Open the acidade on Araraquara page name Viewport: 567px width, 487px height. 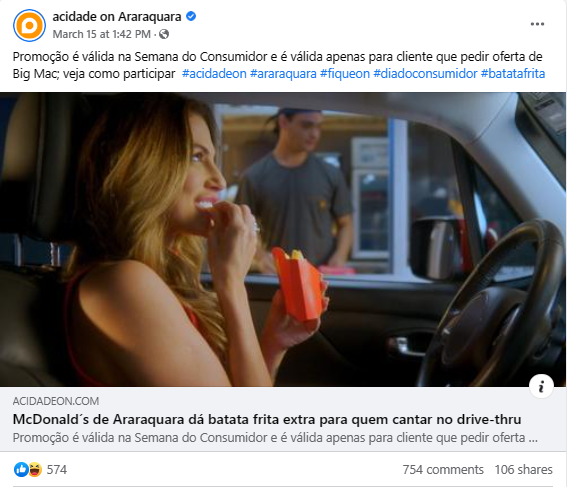tap(117, 17)
